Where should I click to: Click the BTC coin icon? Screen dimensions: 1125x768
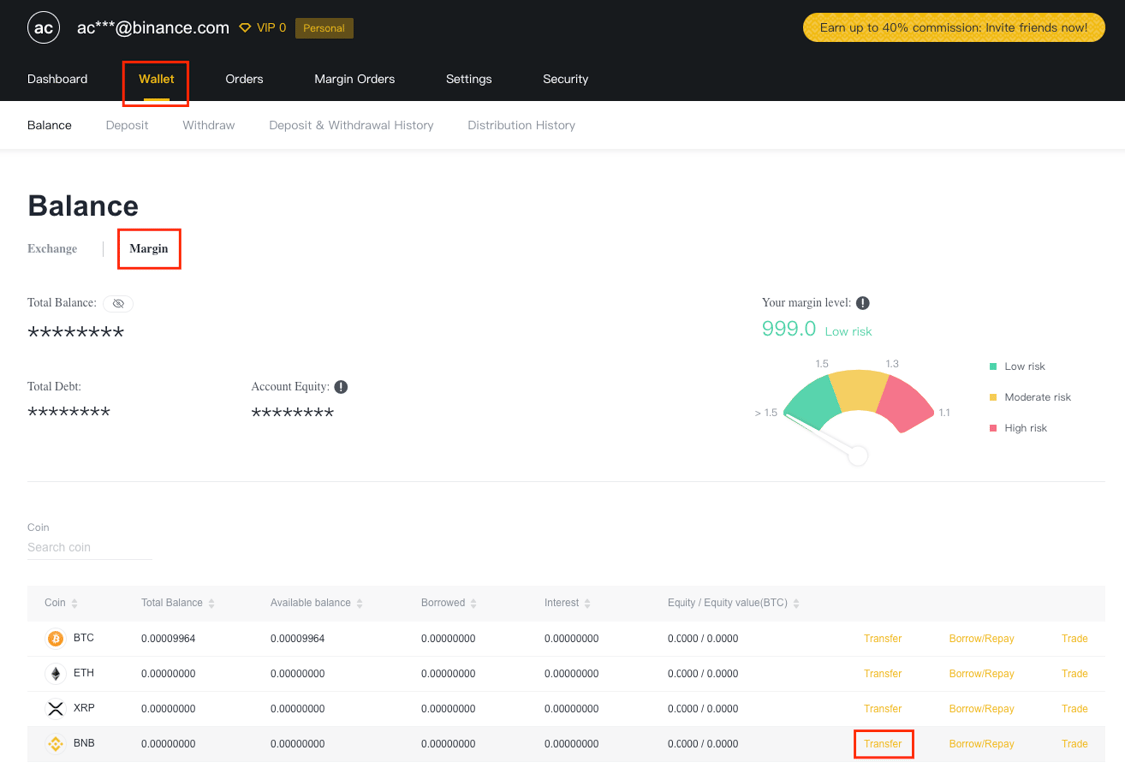56,638
